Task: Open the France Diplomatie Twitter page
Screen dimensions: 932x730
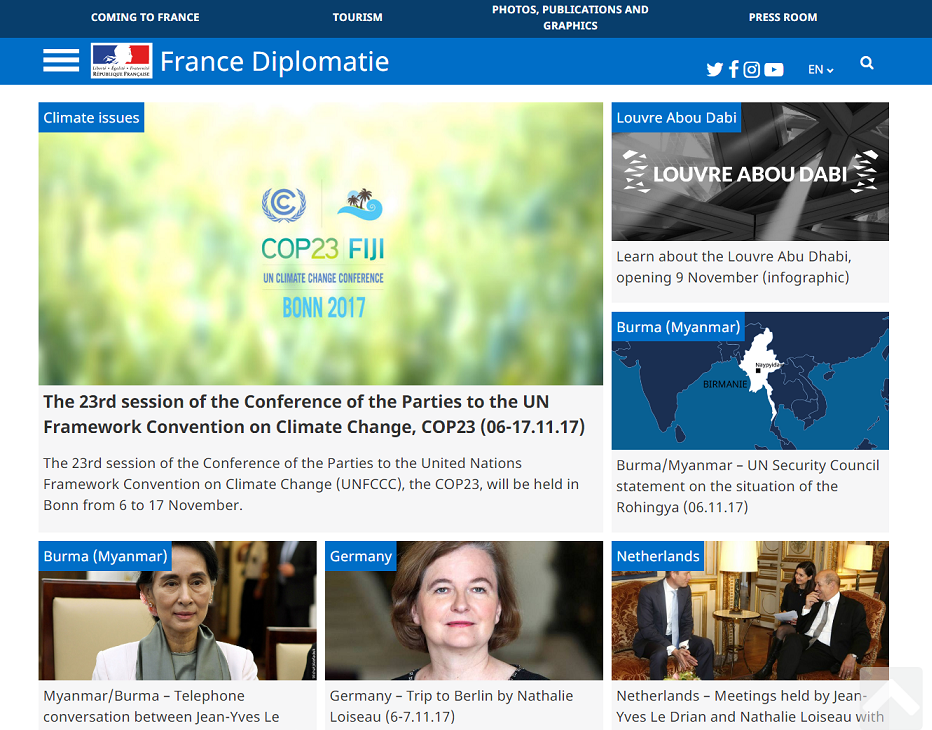Action: [x=714, y=70]
